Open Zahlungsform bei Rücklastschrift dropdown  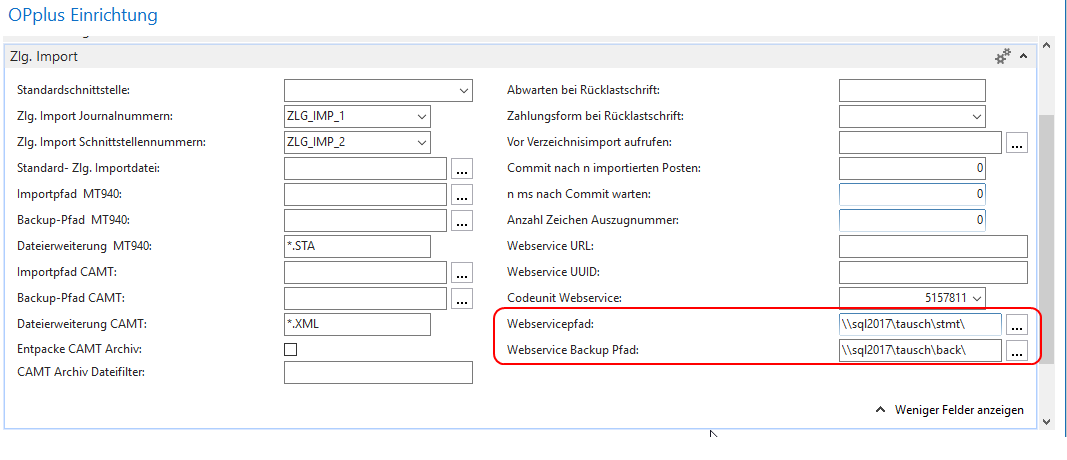click(x=977, y=116)
